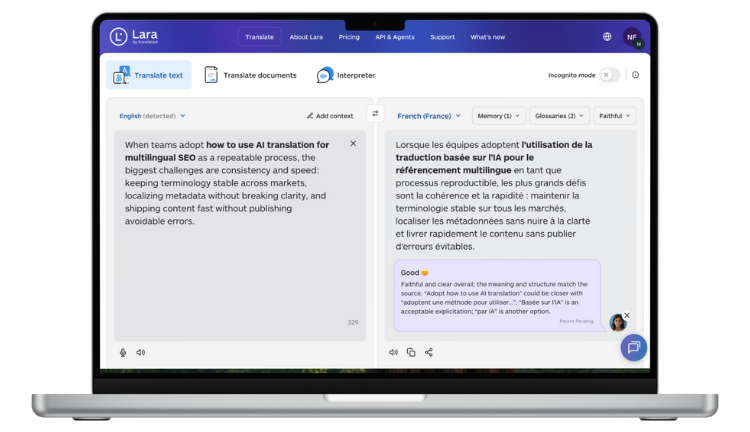750x432 pixels.
Task: Toggle Incognito mode switch
Action: point(609,75)
